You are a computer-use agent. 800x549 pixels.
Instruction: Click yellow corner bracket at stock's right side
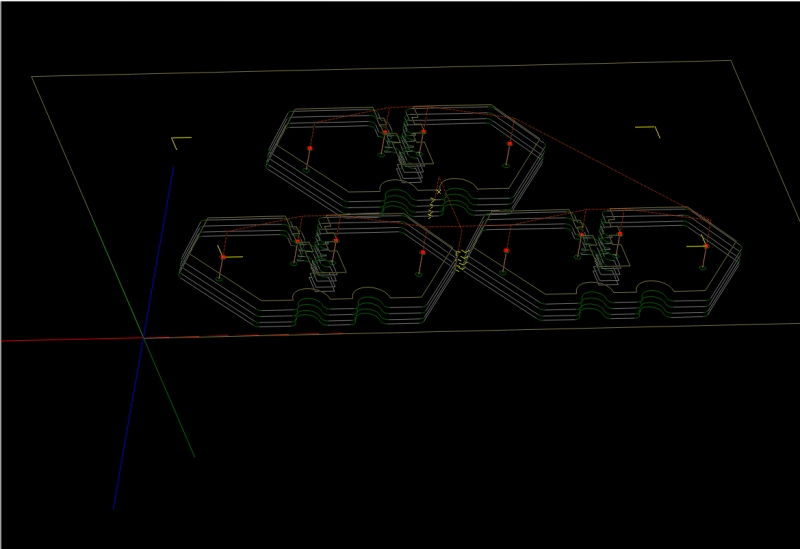coord(648,131)
